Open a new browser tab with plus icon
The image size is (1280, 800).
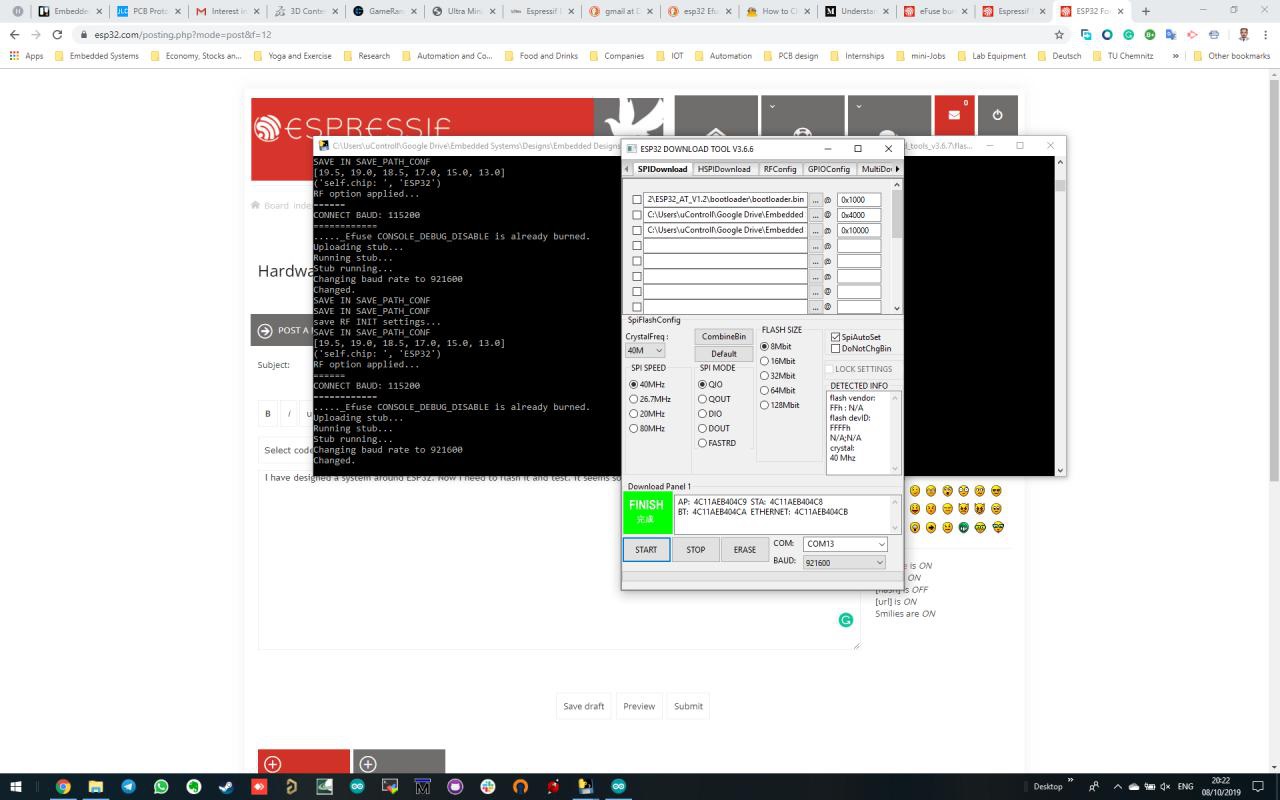coord(1146,11)
